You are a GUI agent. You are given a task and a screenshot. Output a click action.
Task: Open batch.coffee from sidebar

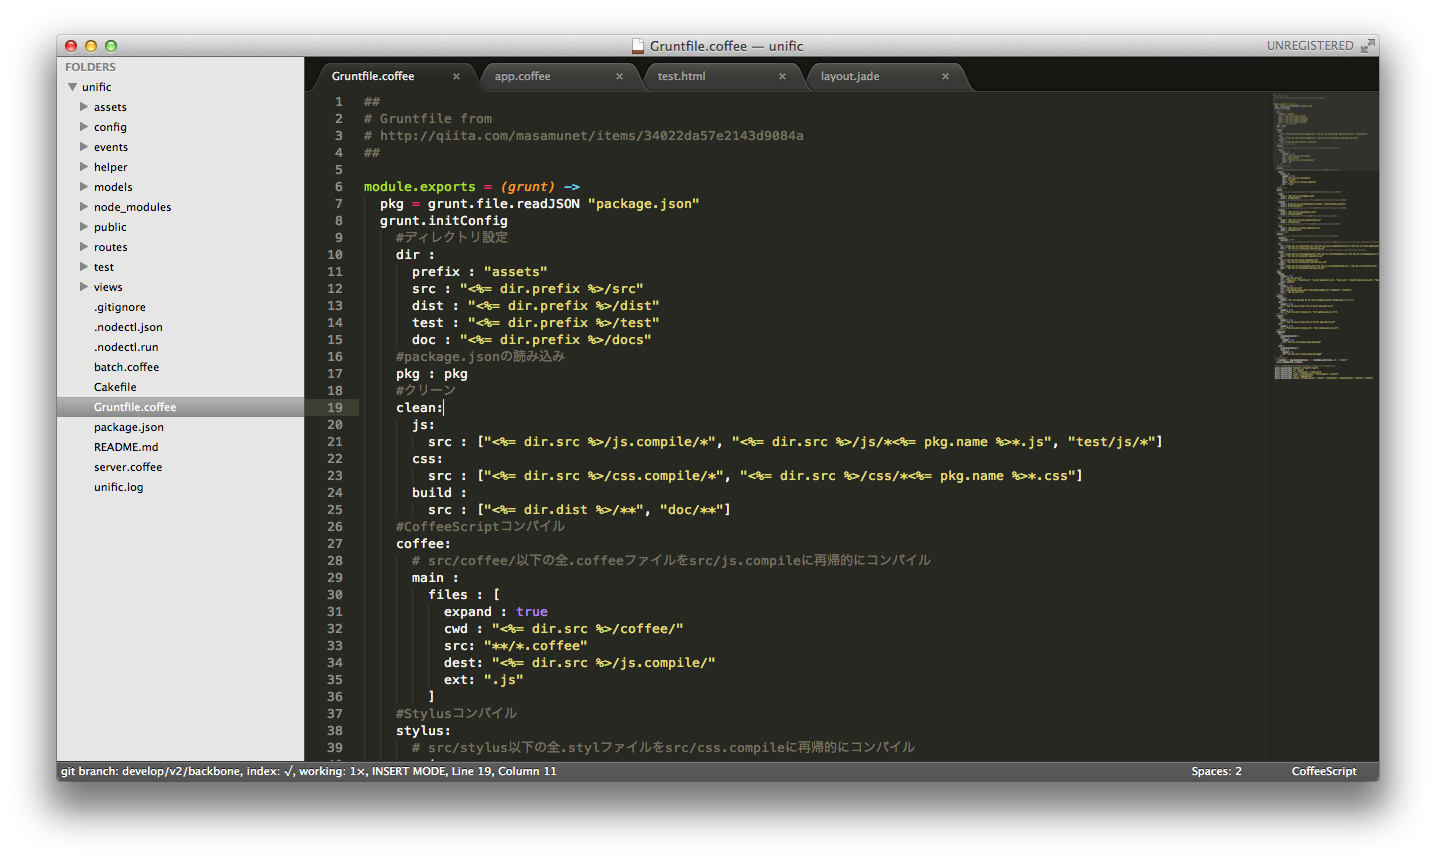point(126,367)
